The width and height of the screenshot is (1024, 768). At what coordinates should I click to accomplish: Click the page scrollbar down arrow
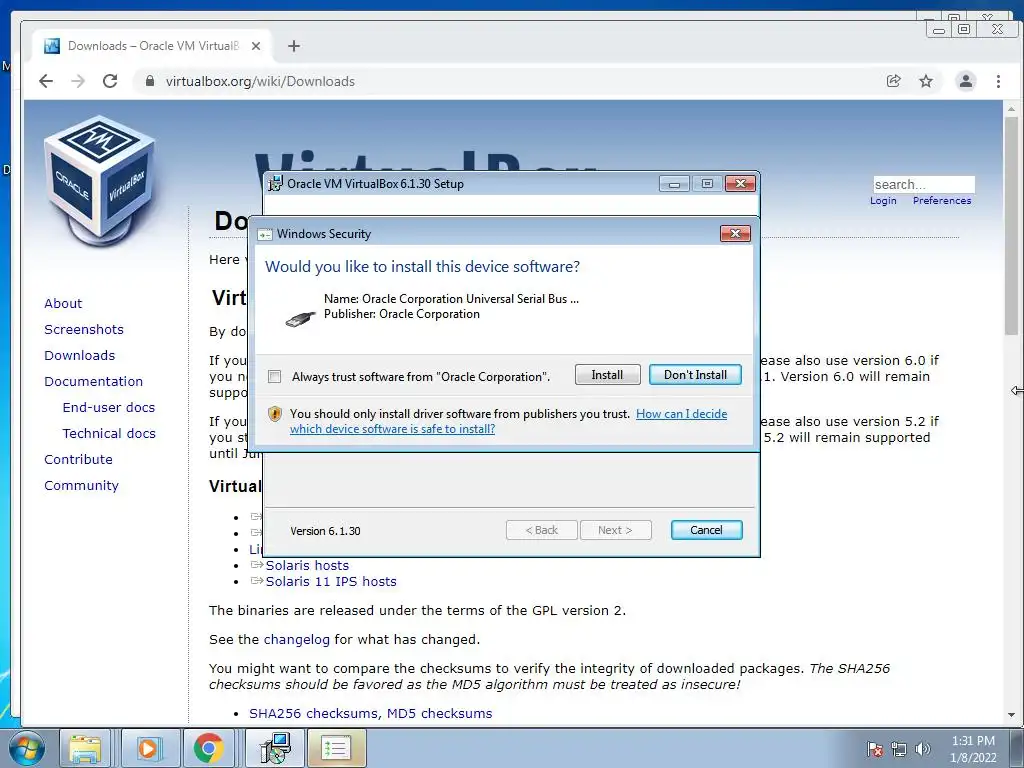point(1011,715)
